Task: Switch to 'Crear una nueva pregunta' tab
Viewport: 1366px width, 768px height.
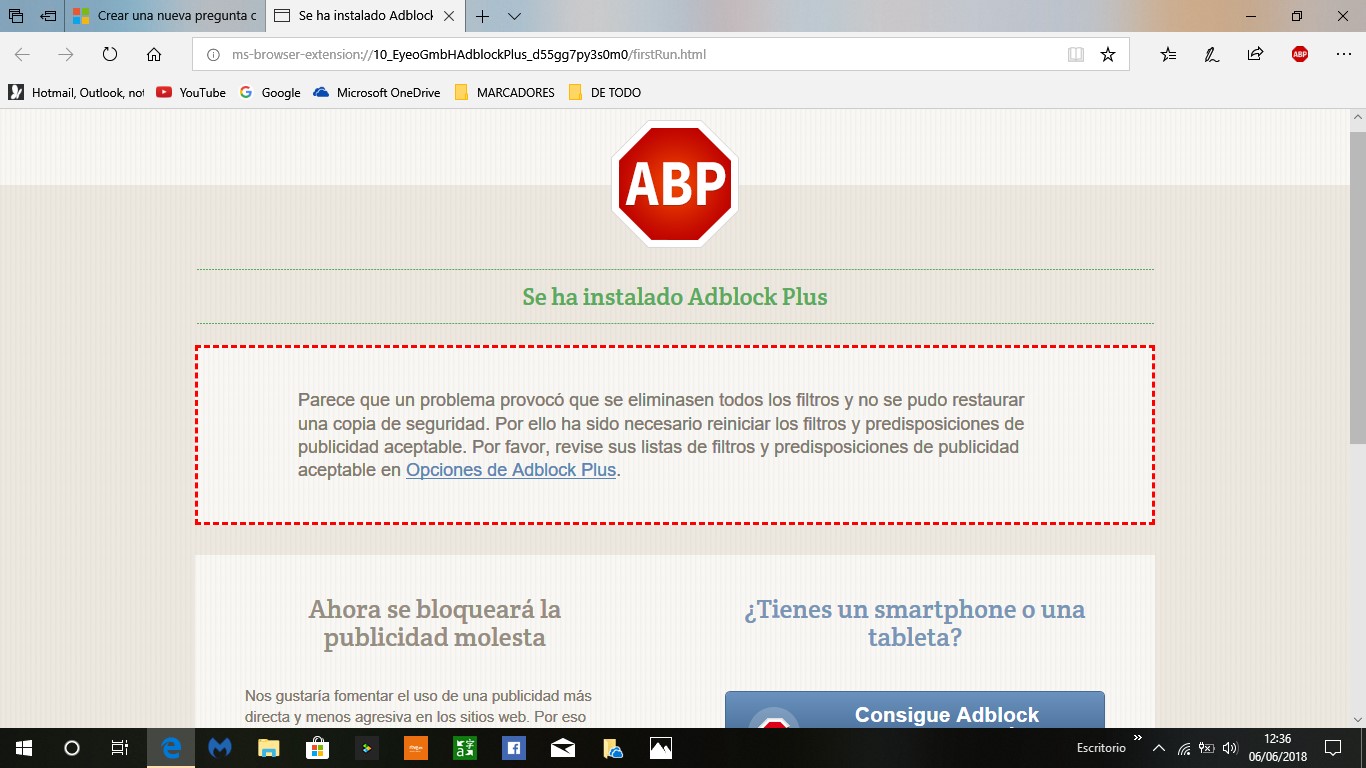Action: [165, 16]
